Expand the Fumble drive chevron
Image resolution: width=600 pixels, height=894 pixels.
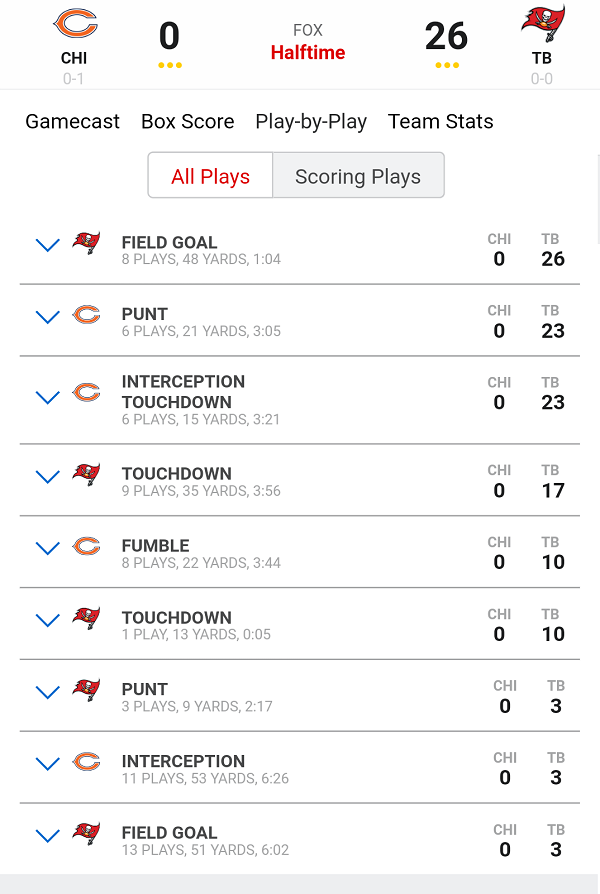47,548
